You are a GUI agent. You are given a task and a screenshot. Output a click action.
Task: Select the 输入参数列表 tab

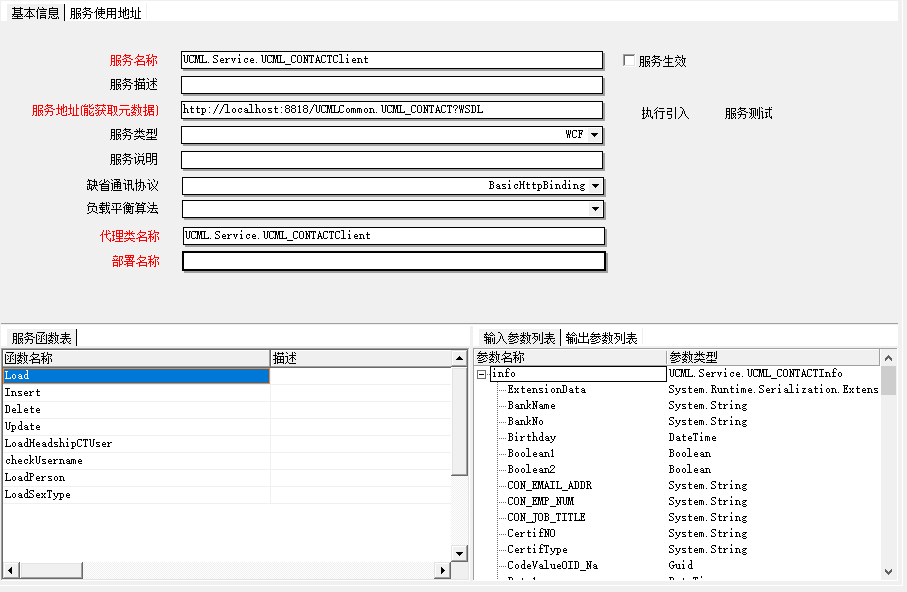(522, 337)
